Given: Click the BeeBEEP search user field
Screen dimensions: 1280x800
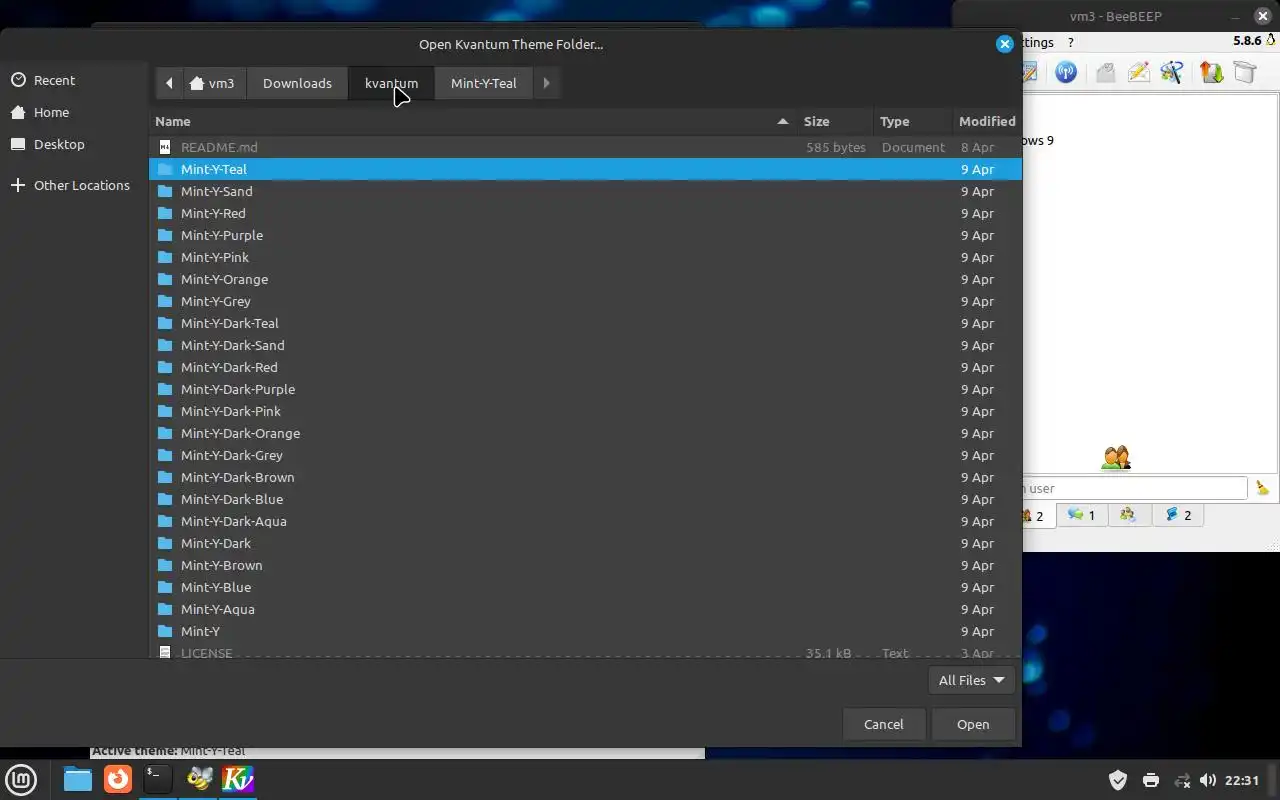Looking at the screenshot, I should pyautogui.click(x=1135, y=488).
